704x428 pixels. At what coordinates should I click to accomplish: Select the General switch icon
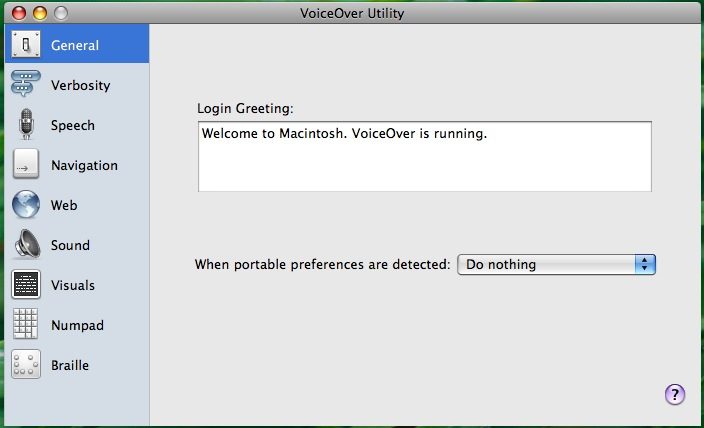[26, 44]
